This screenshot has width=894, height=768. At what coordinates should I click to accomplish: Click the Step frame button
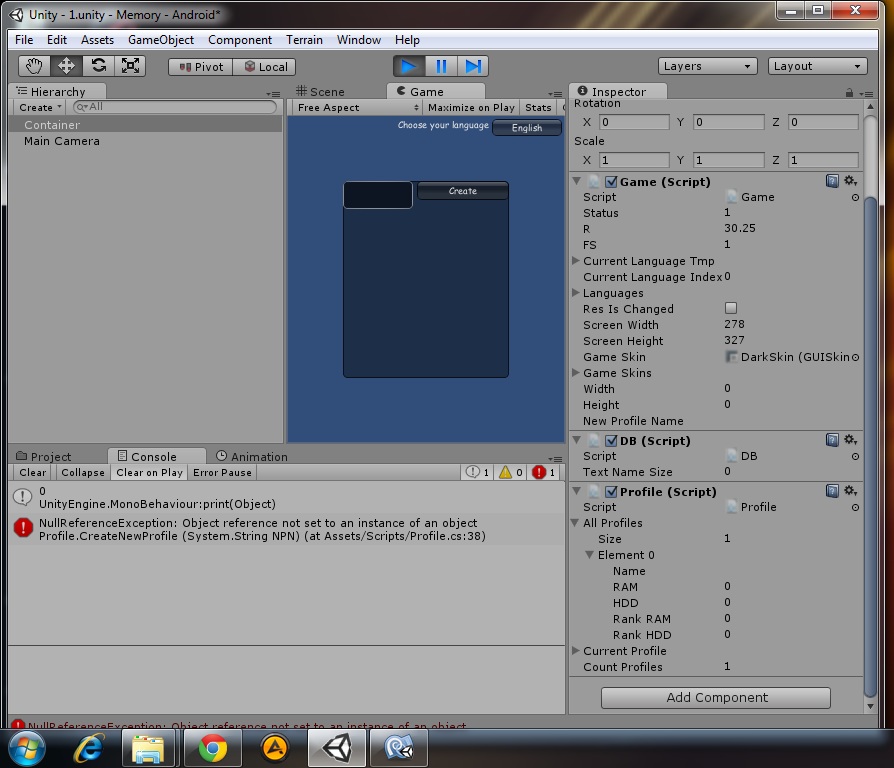(x=473, y=66)
